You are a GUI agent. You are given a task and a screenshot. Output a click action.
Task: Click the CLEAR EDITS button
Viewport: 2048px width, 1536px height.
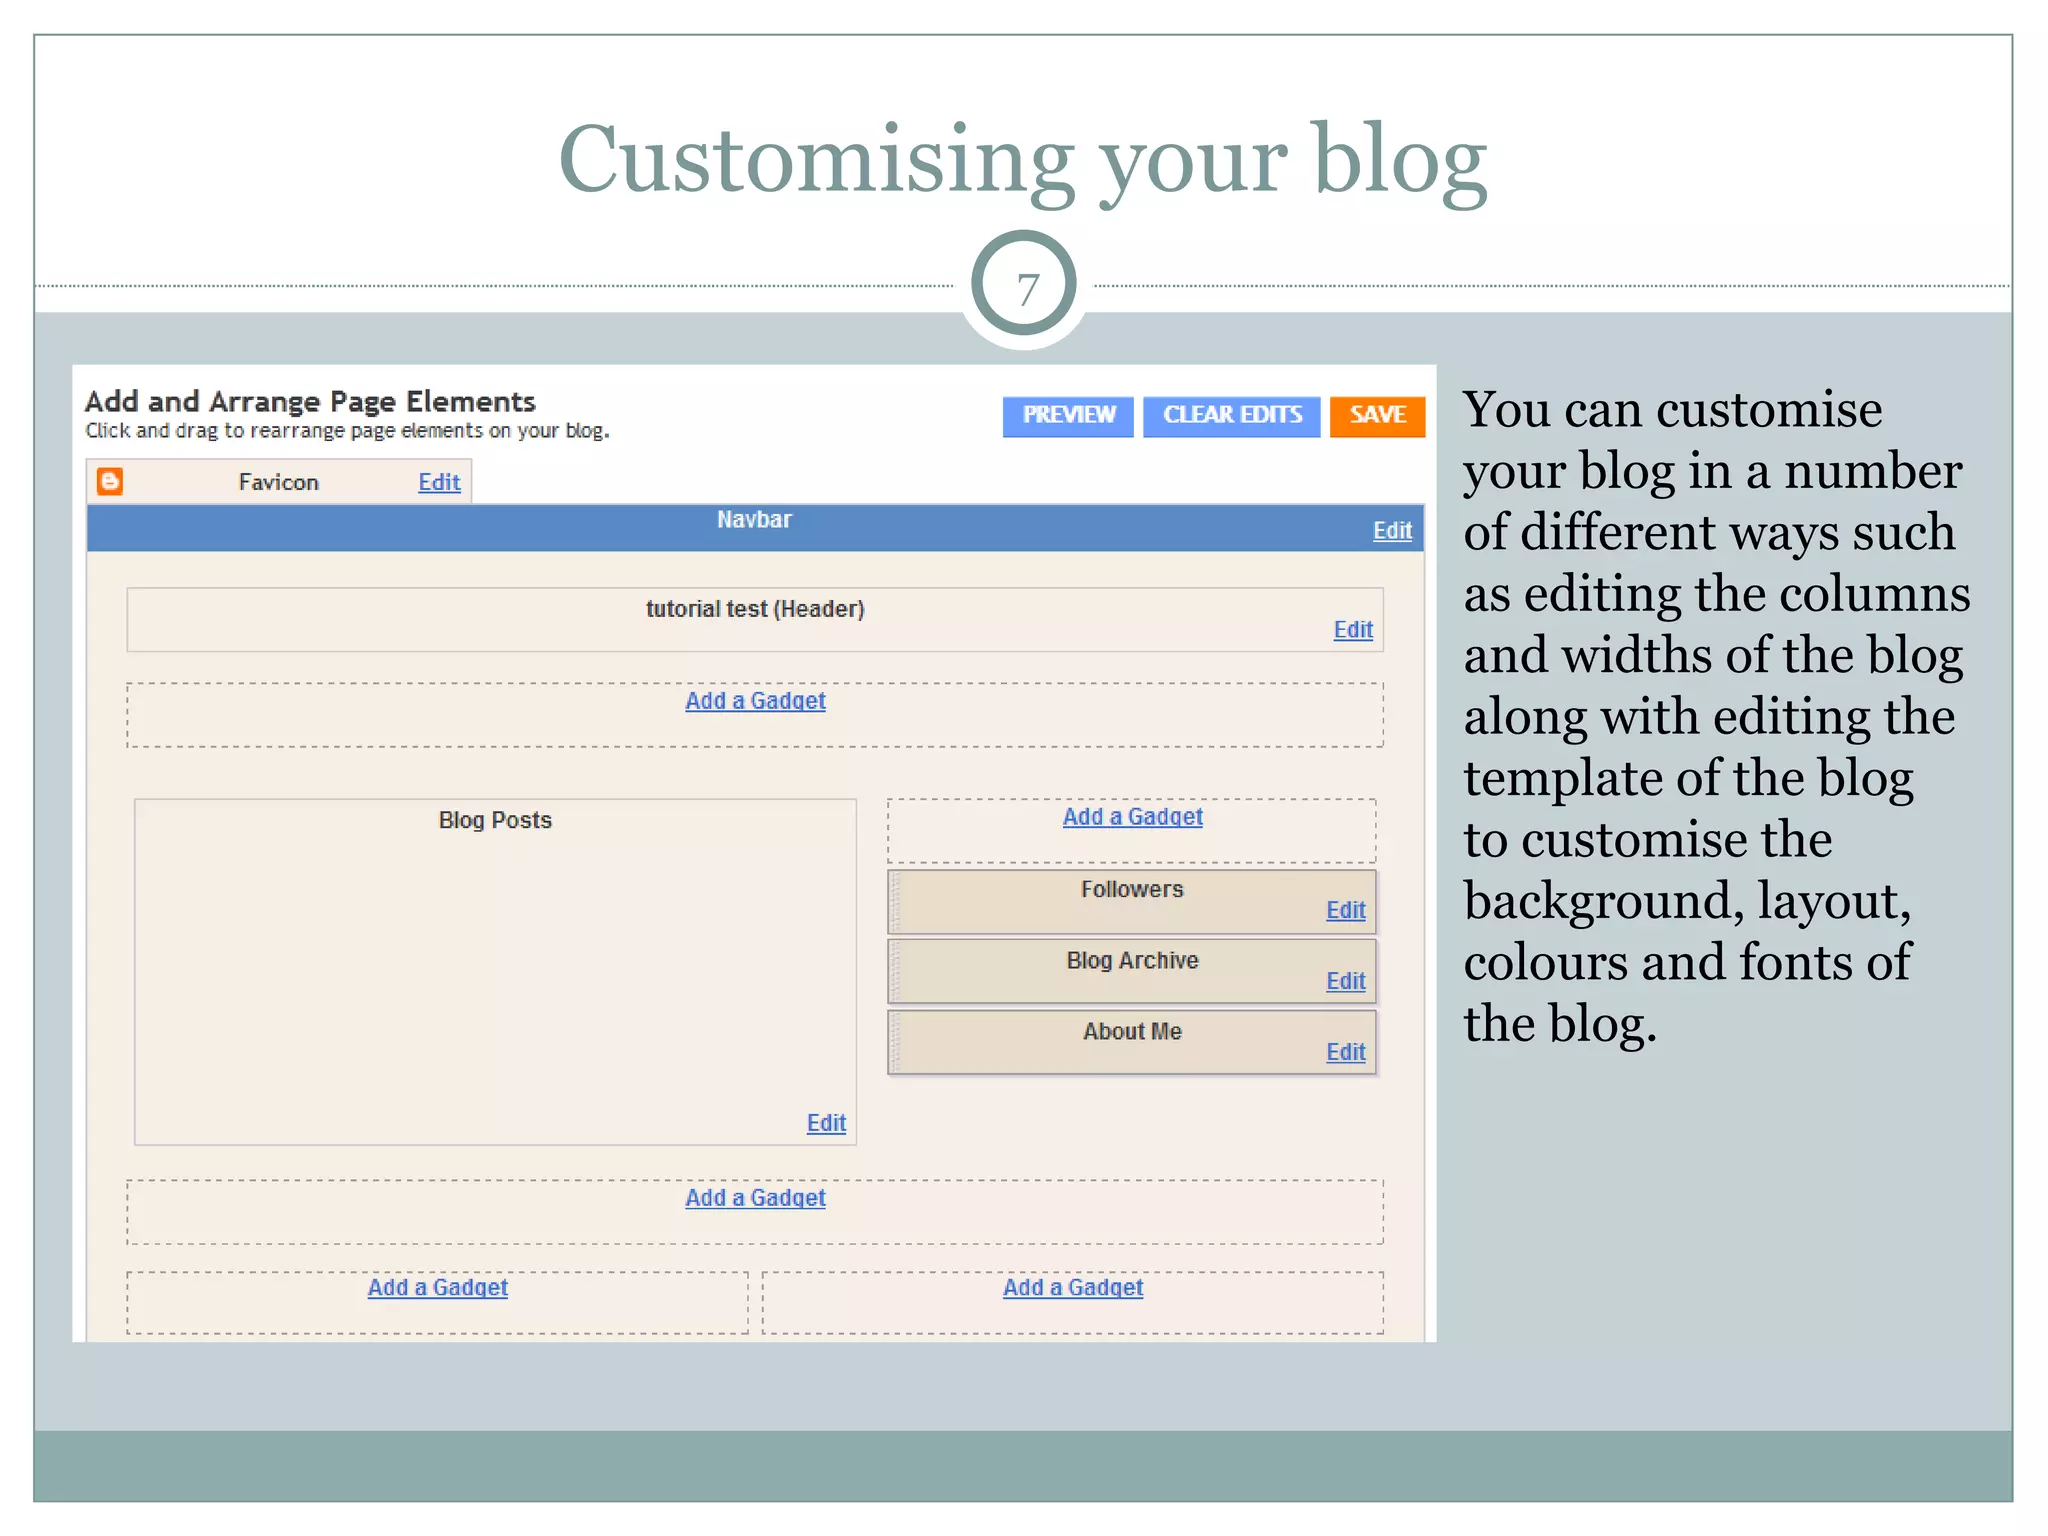(x=1232, y=416)
